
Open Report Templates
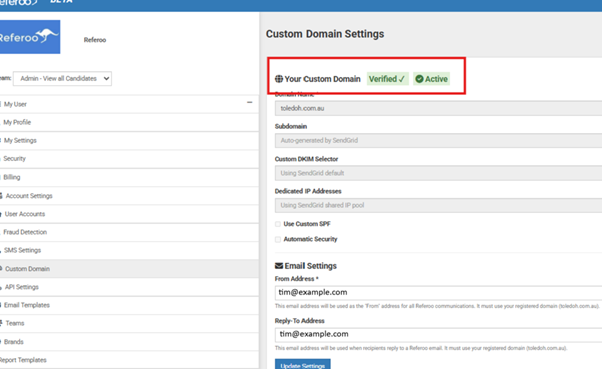point(129,360)
